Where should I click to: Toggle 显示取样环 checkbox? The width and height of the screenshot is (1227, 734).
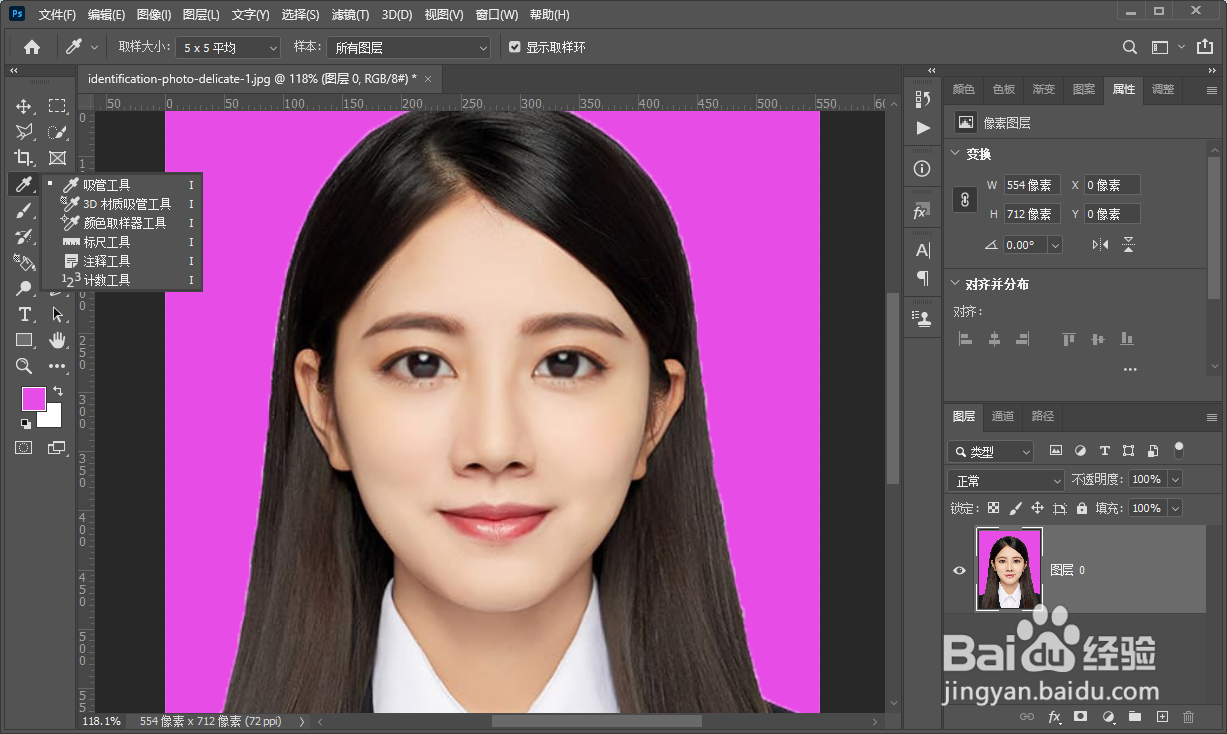[515, 47]
